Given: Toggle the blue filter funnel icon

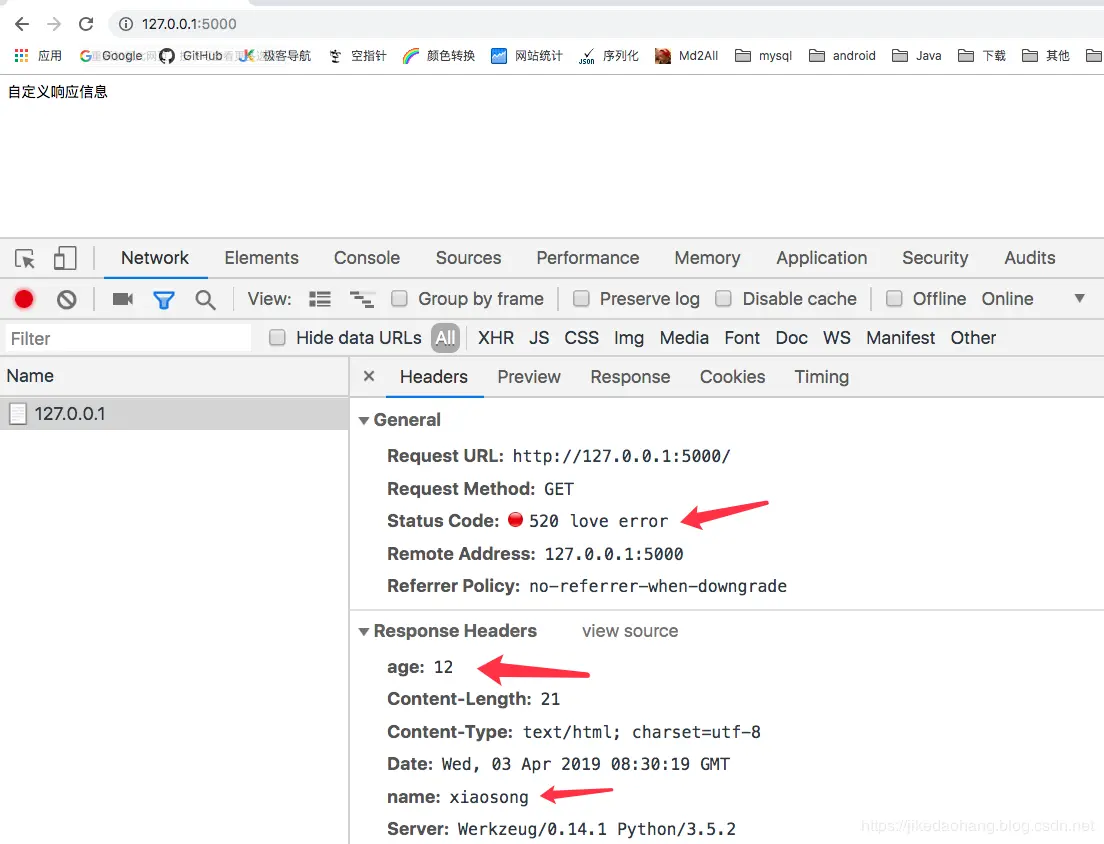Looking at the screenshot, I should (164, 300).
